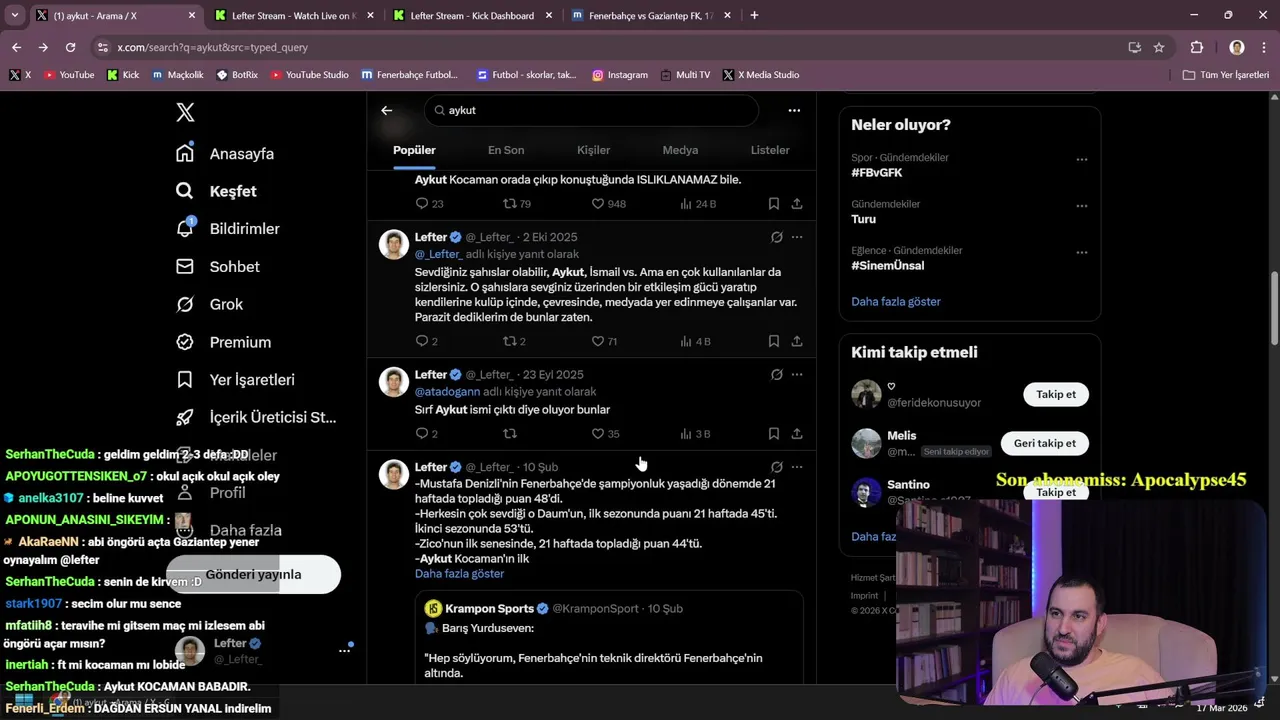Reload the browser page
Image resolution: width=1280 pixels, height=720 pixels.
pos(70,47)
